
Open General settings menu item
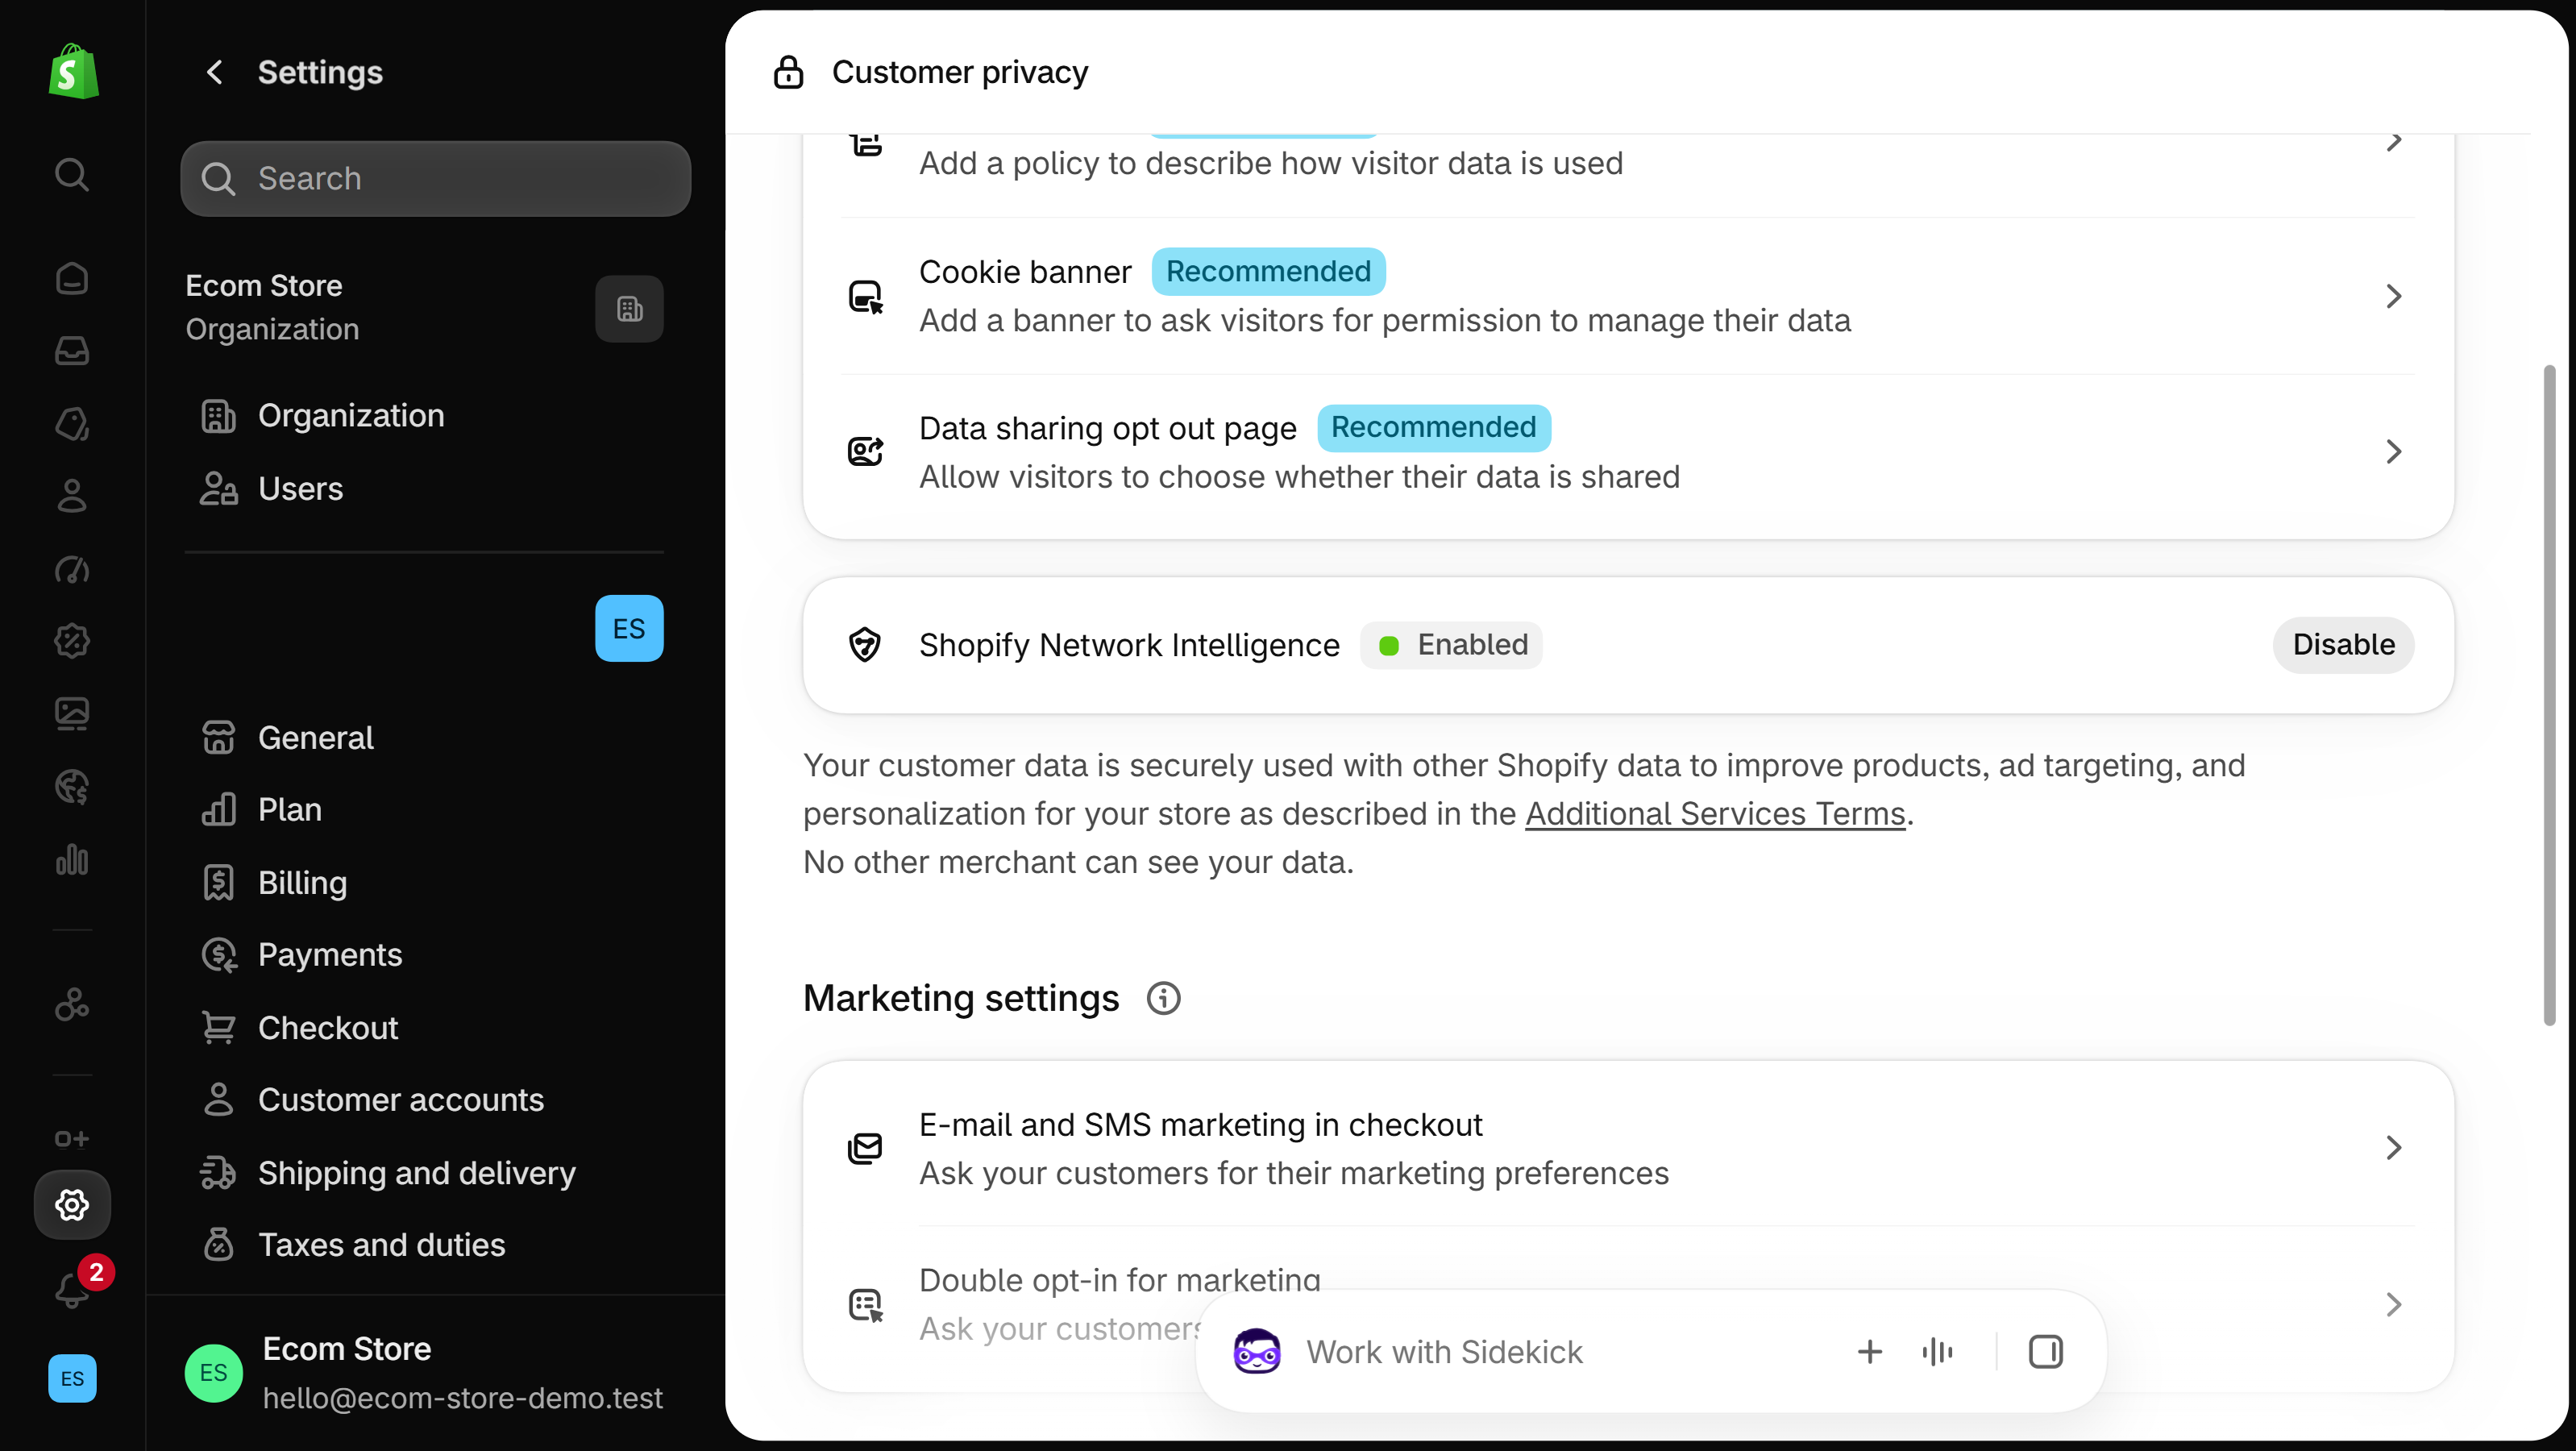pos(424,738)
